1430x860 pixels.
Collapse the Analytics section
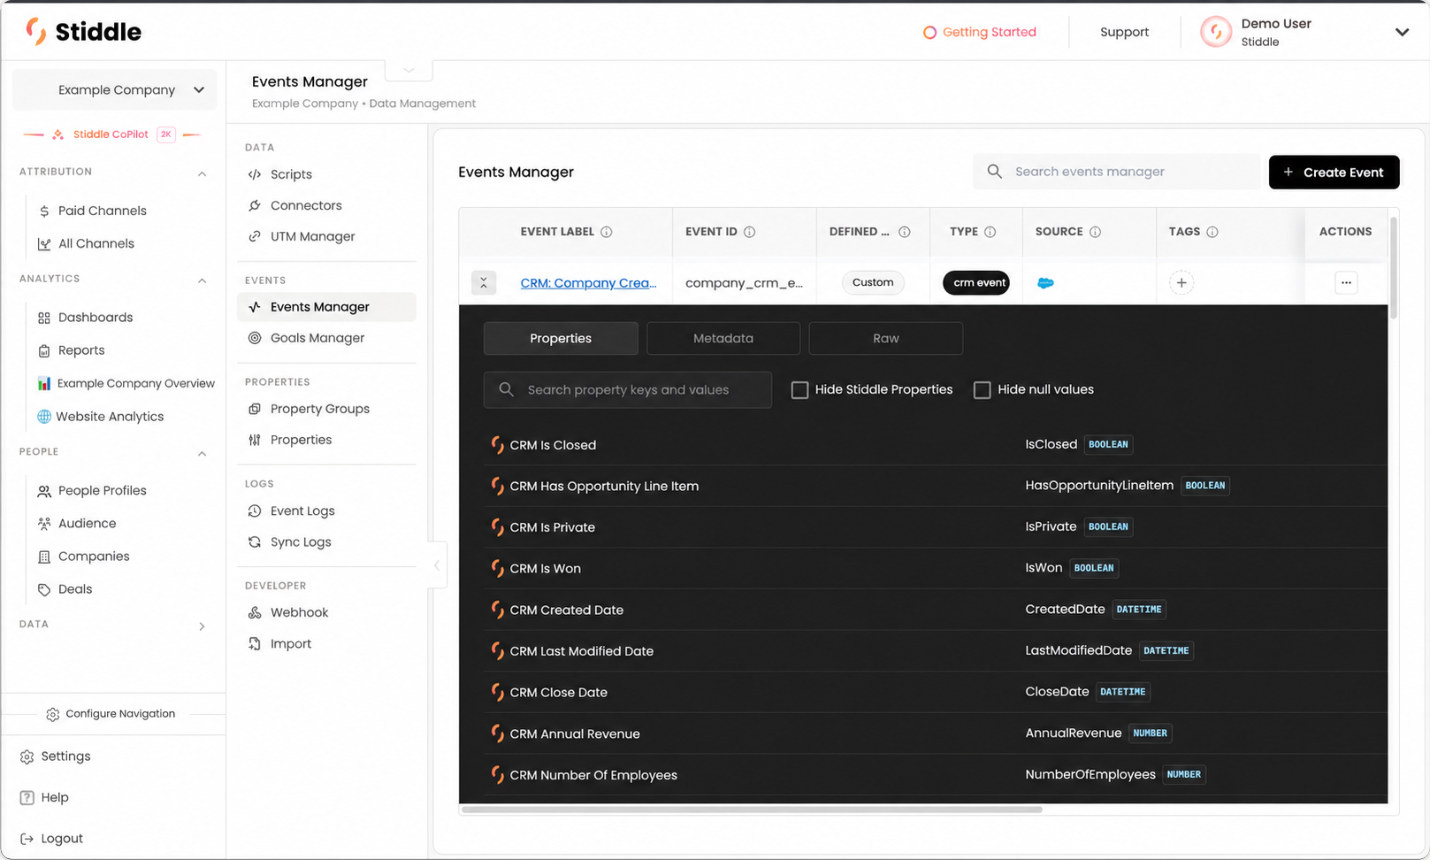pyautogui.click(x=202, y=280)
